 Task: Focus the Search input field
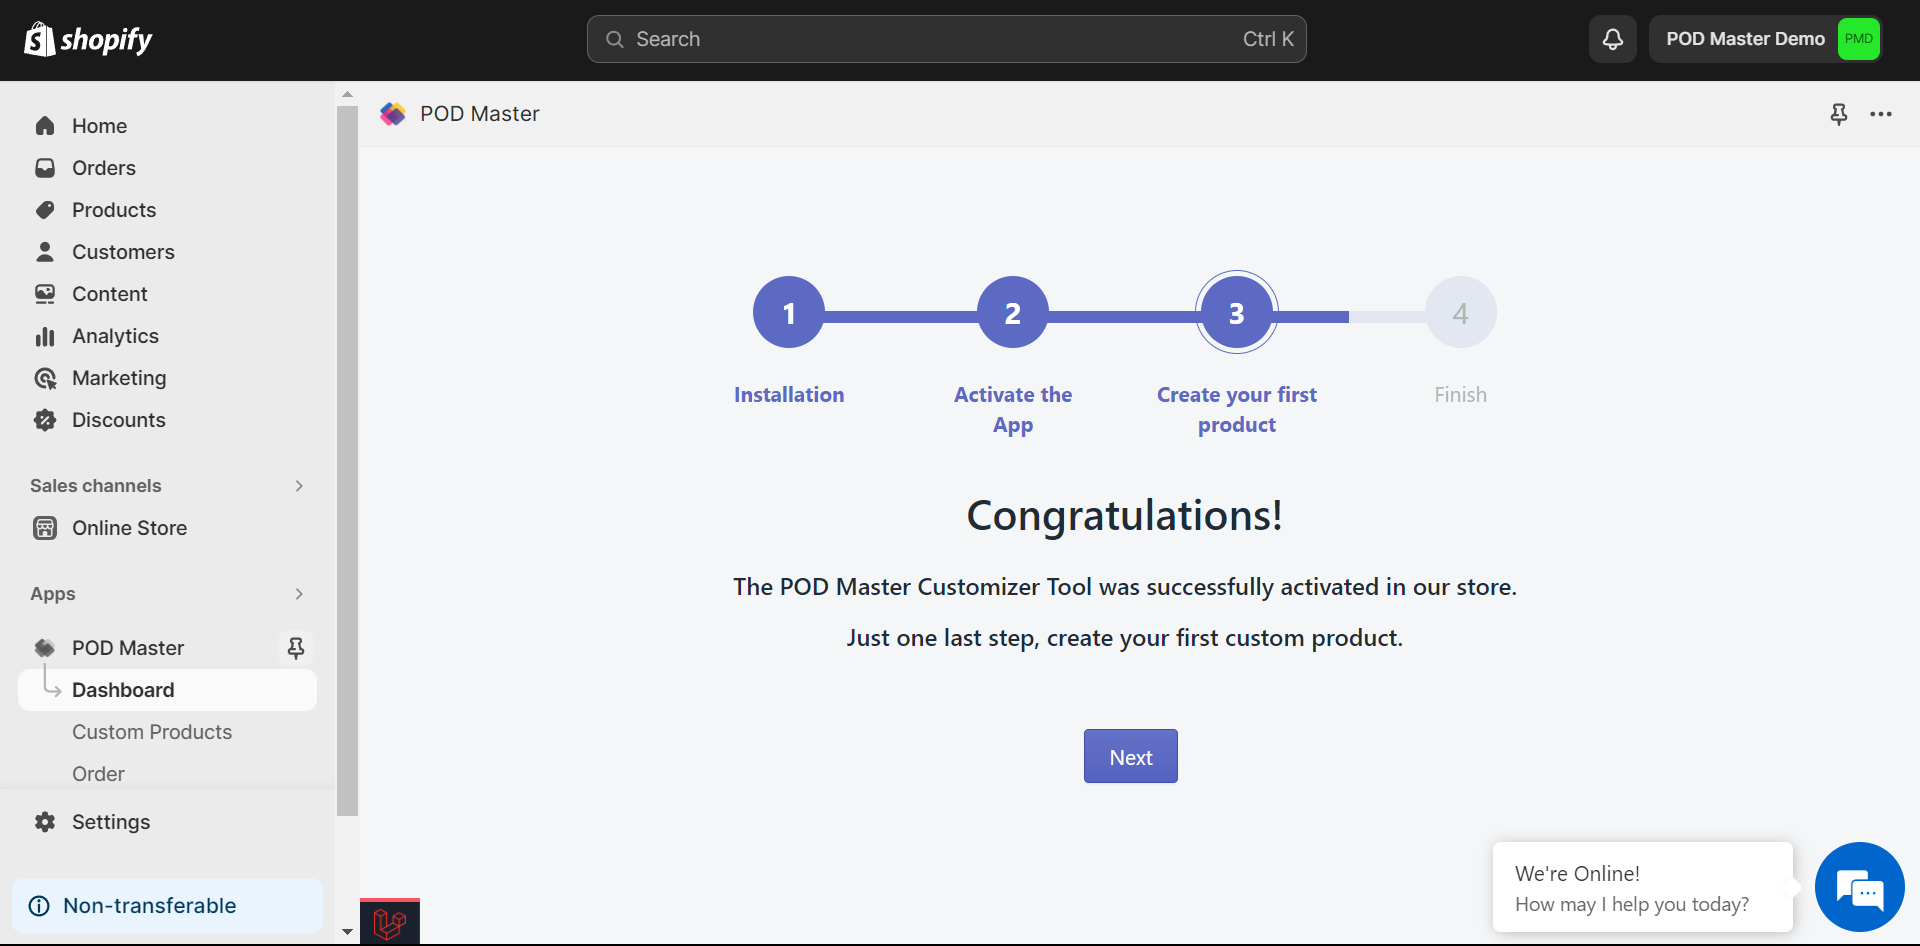click(x=946, y=39)
